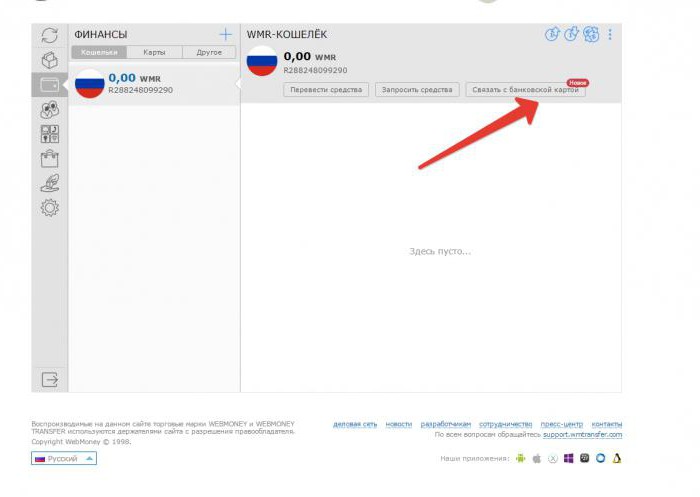
Task: Open the пресс-центр footer link
Action: (x=562, y=424)
